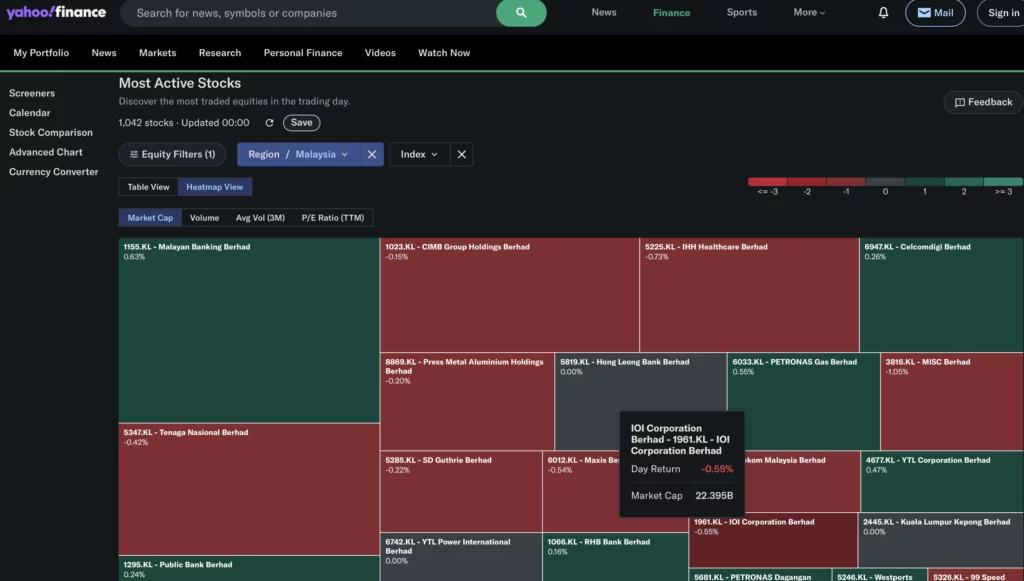Open Personal Finance tab
The height and width of the screenshot is (581, 1024).
[303, 53]
